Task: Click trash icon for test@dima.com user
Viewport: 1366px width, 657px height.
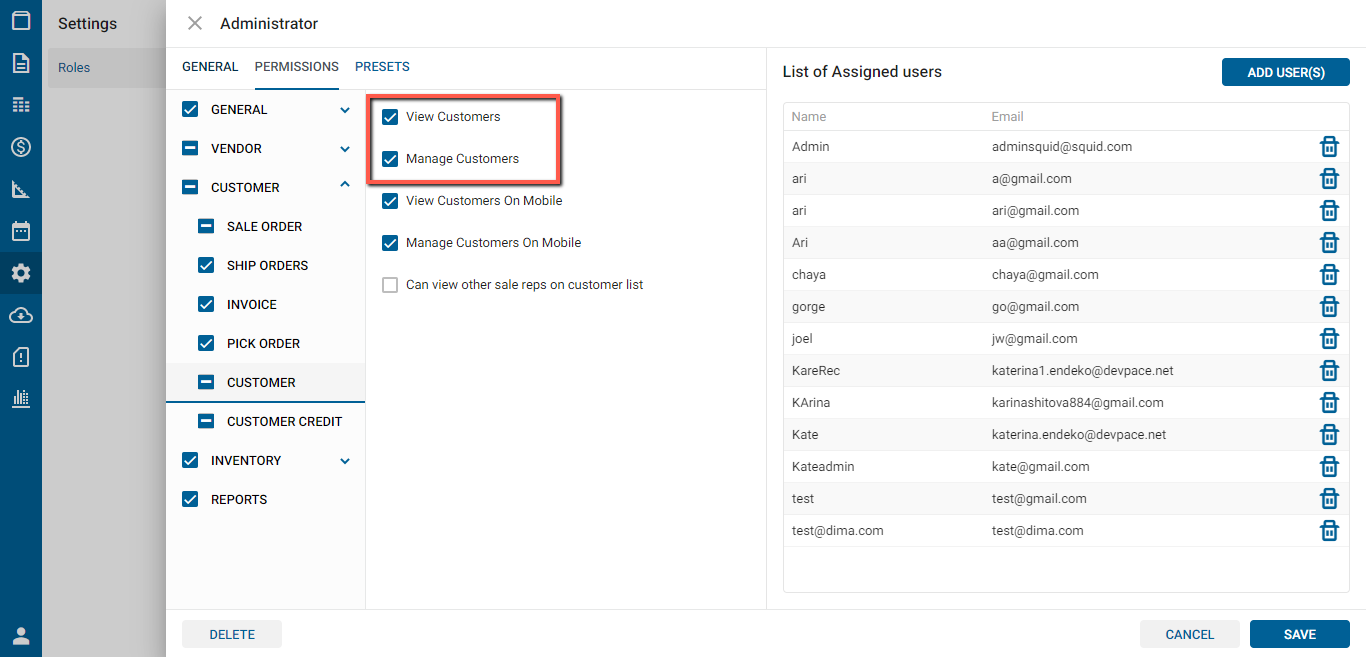Action: [1329, 531]
